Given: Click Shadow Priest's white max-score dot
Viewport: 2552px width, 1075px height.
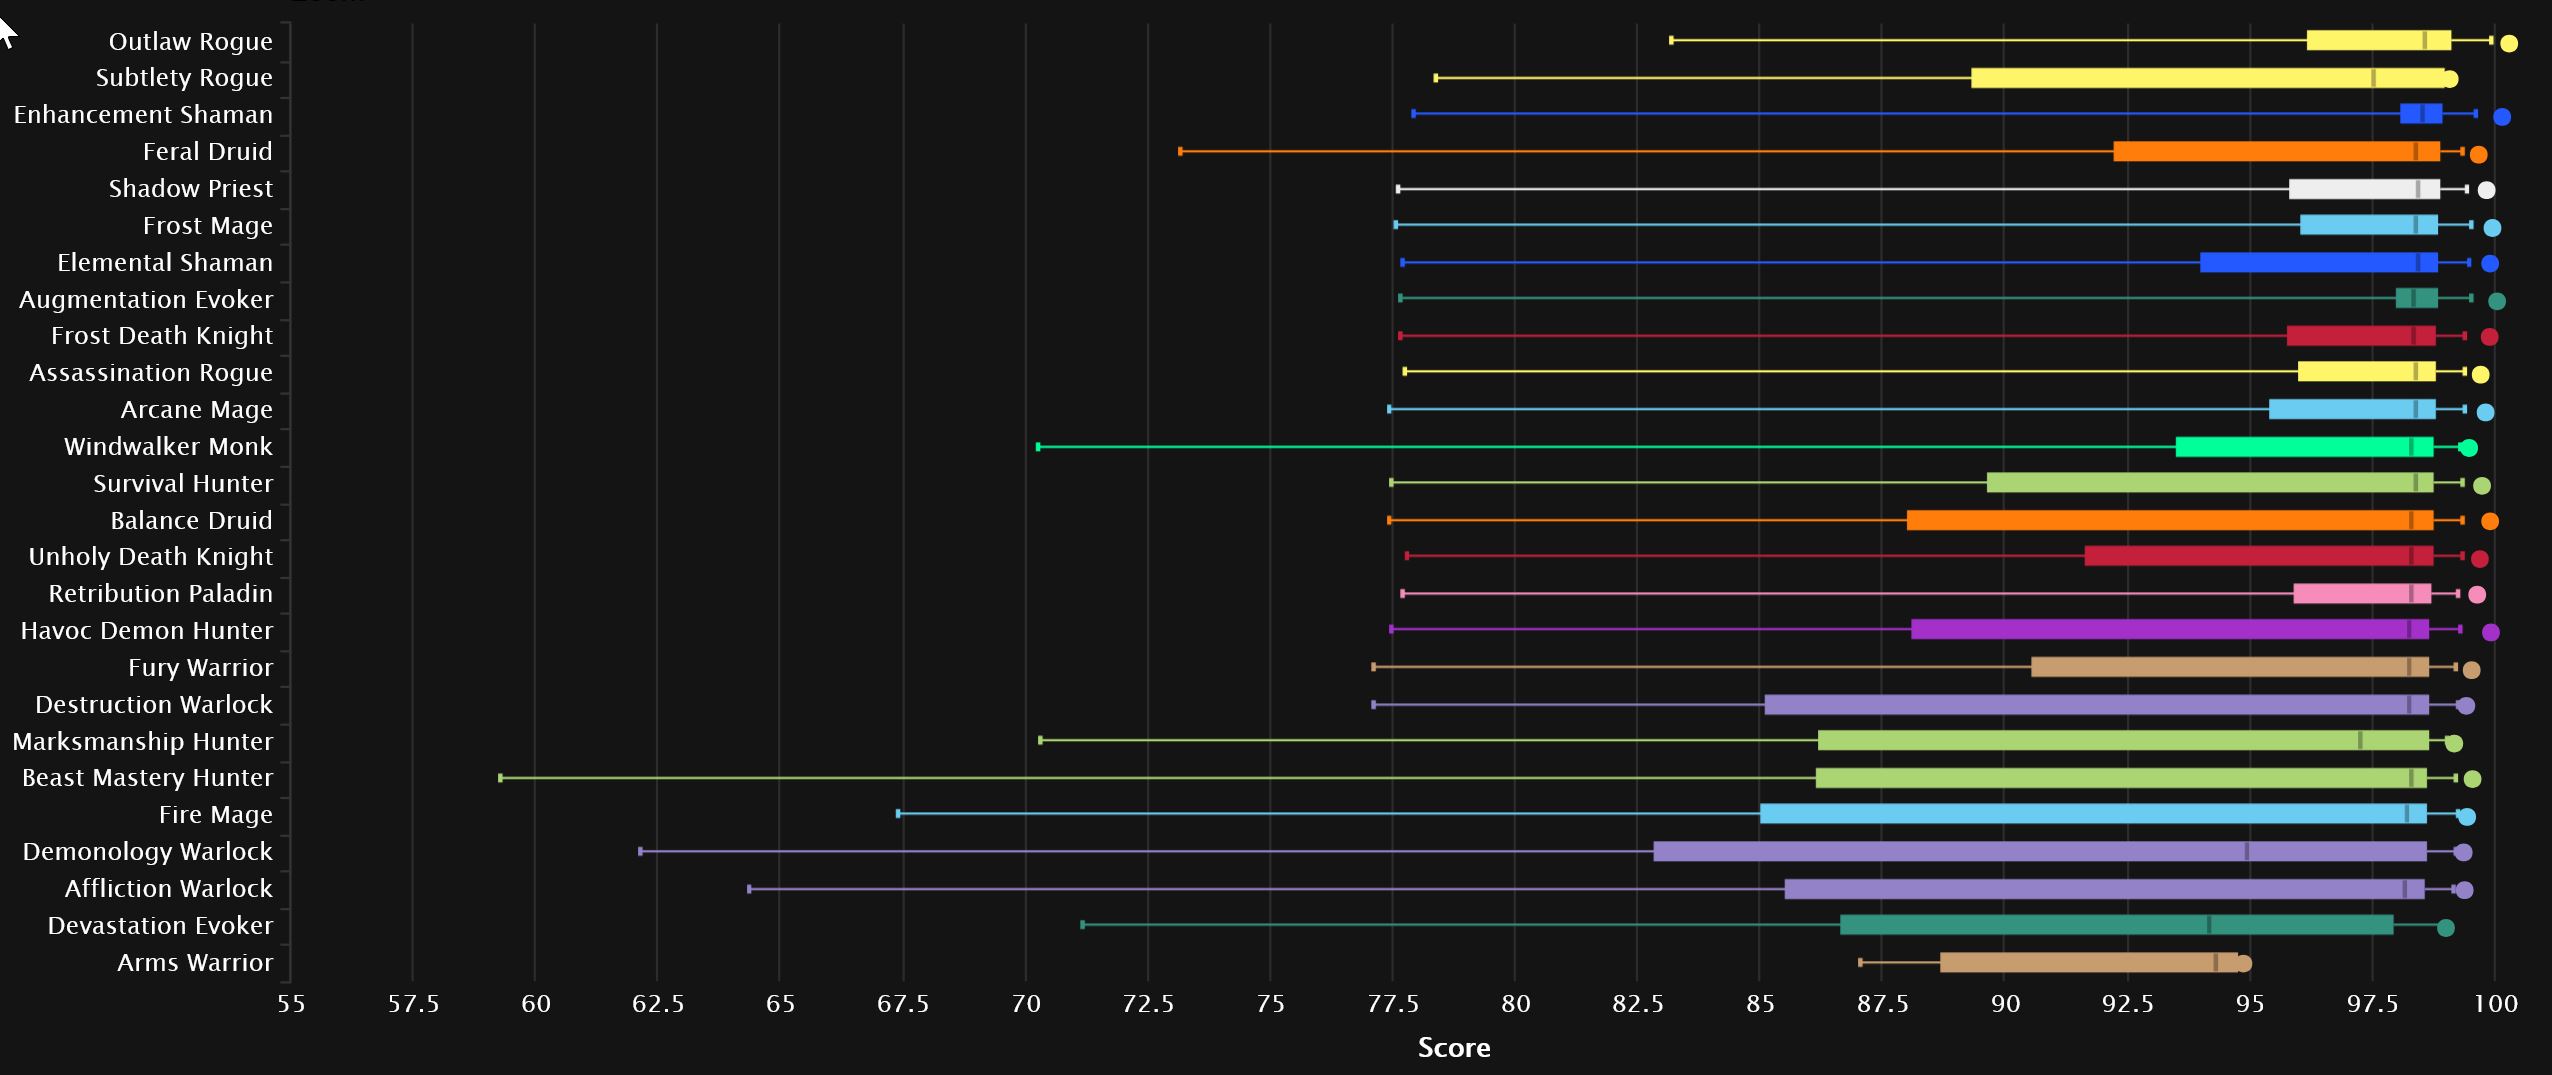Looking at the screenshot, I should click(2486, 190).
